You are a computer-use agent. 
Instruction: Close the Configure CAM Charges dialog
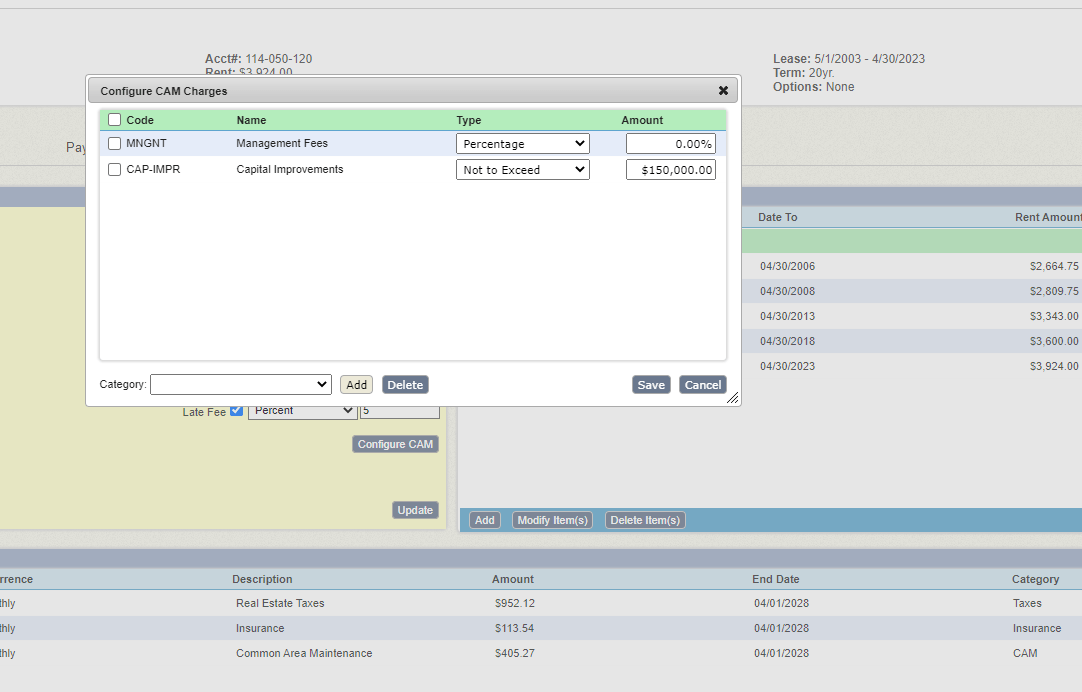point(723,90)
